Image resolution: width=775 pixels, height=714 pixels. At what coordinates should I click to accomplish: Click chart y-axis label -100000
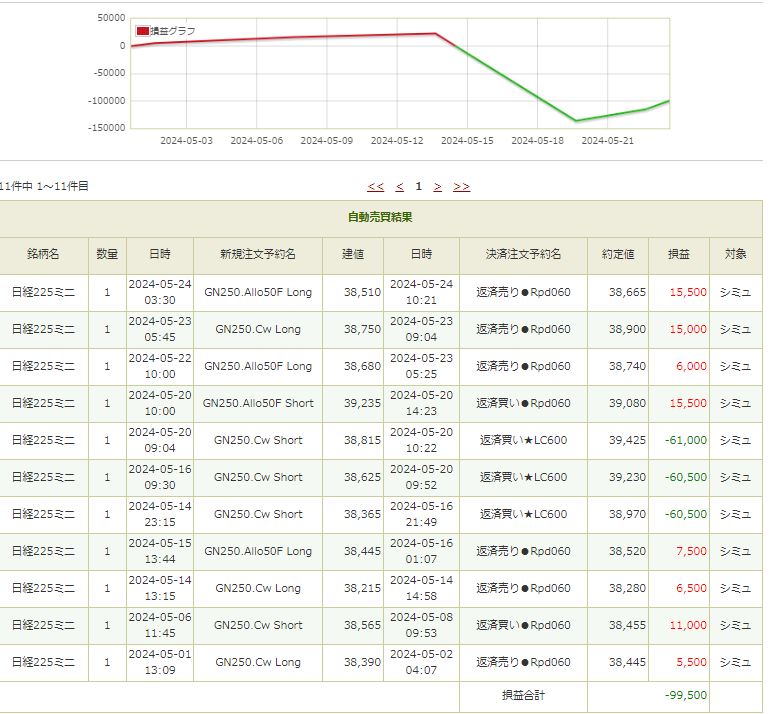tap(107, 101)
